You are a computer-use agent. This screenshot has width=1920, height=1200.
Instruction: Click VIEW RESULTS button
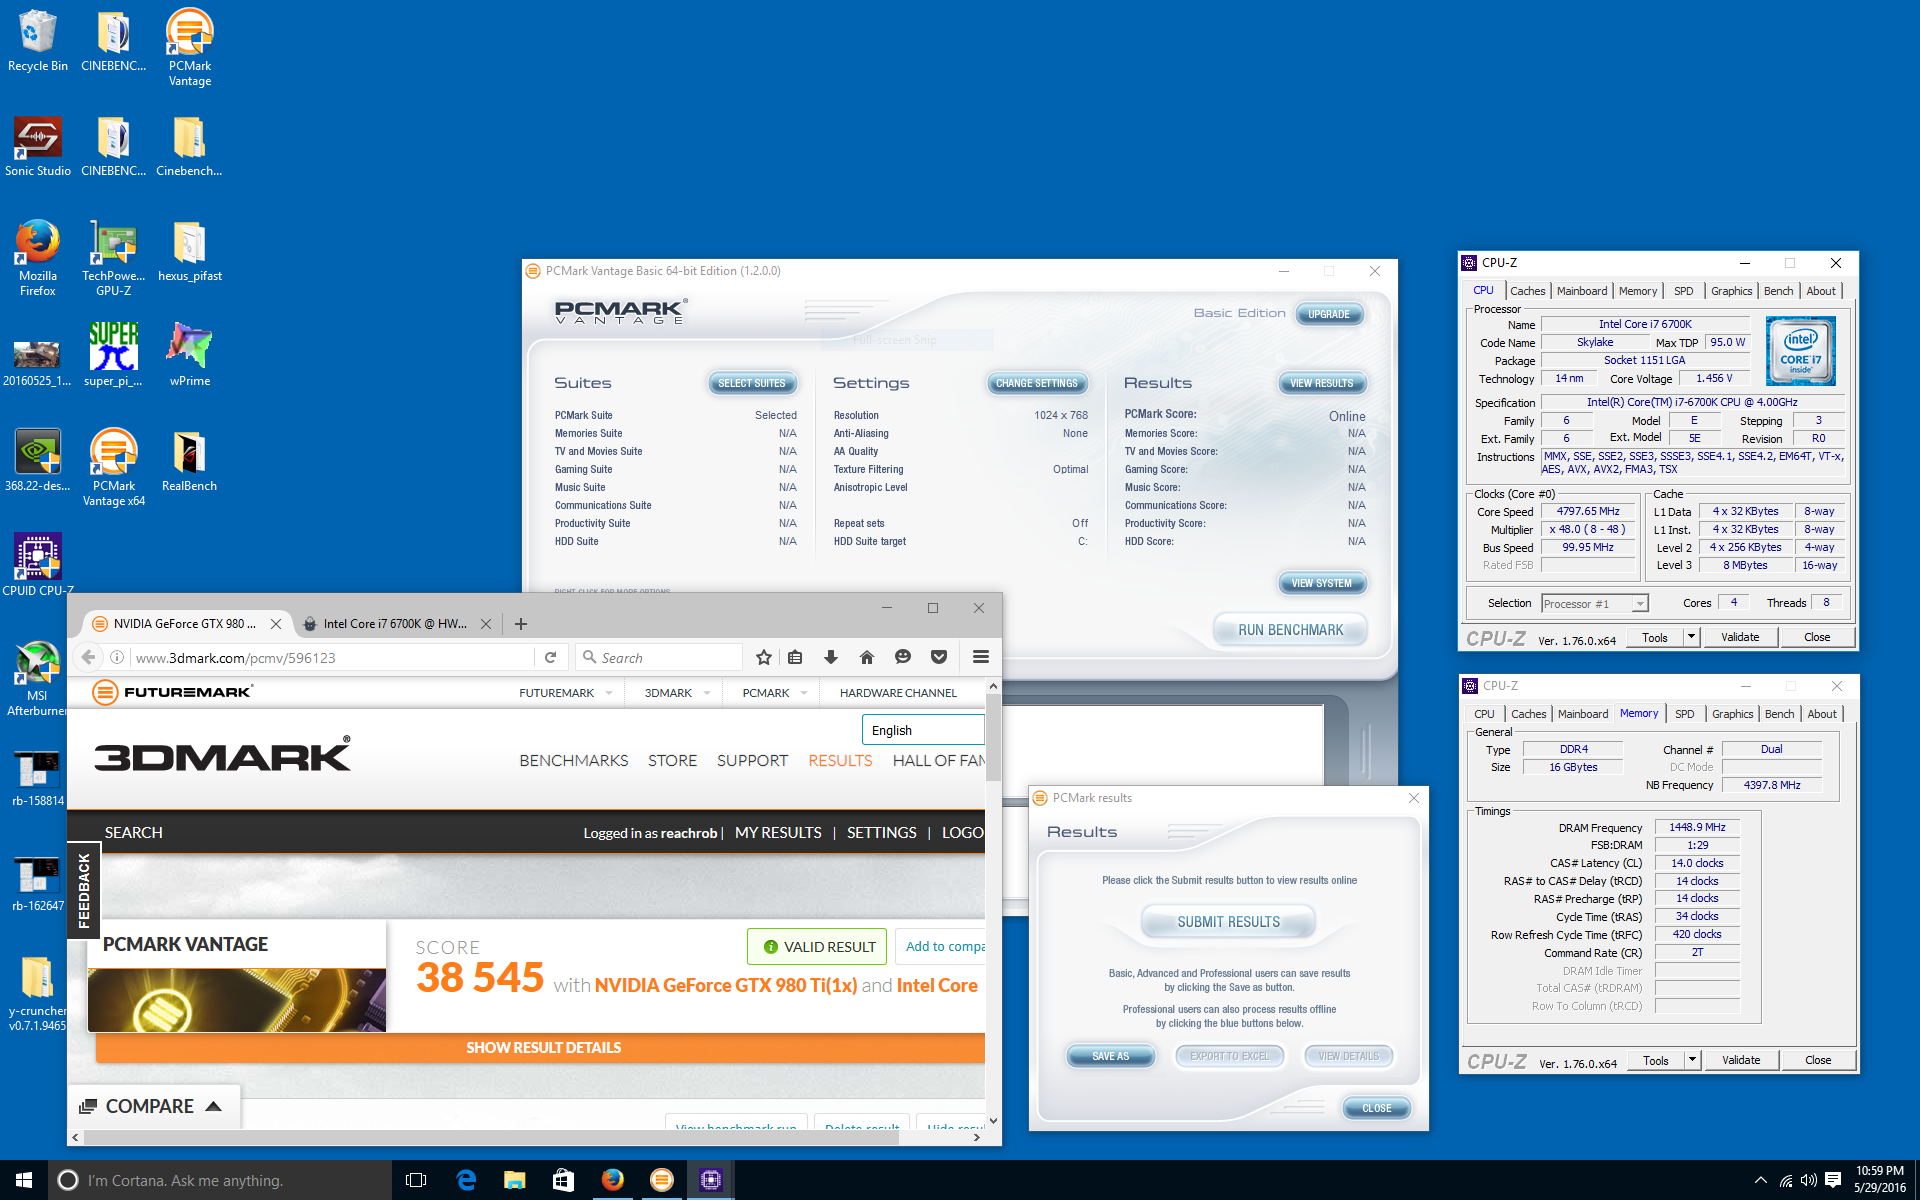(1321, 383)
